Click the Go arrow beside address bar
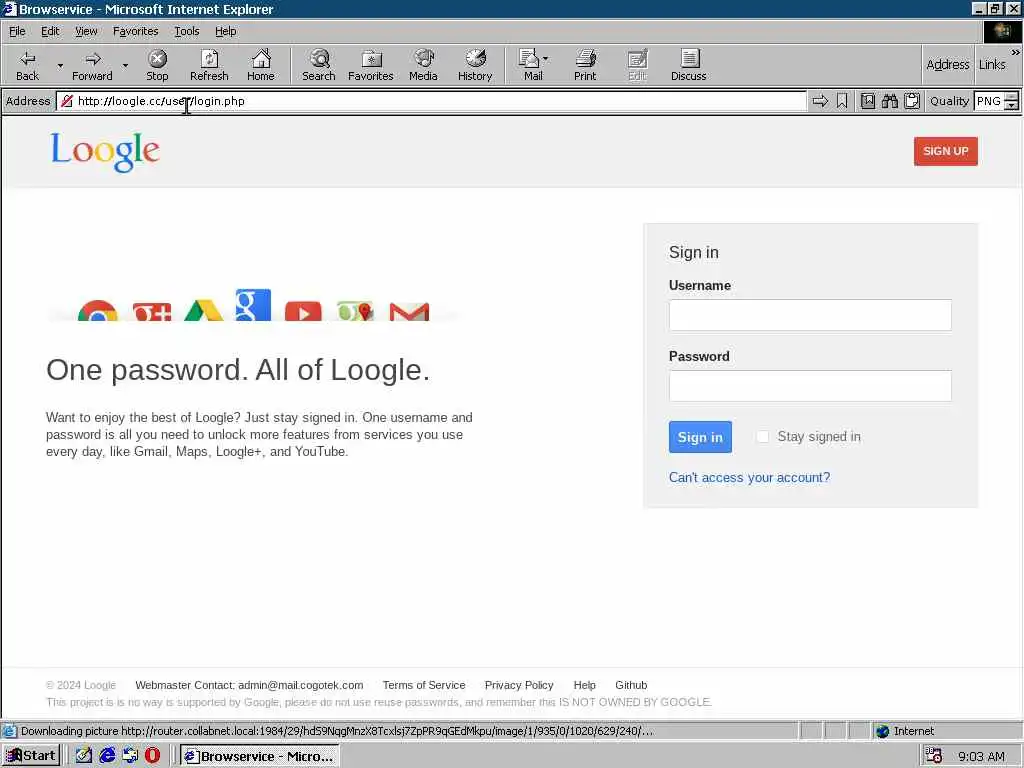Viewport: 1024px width, 768px height. click(x=820, y=101)
